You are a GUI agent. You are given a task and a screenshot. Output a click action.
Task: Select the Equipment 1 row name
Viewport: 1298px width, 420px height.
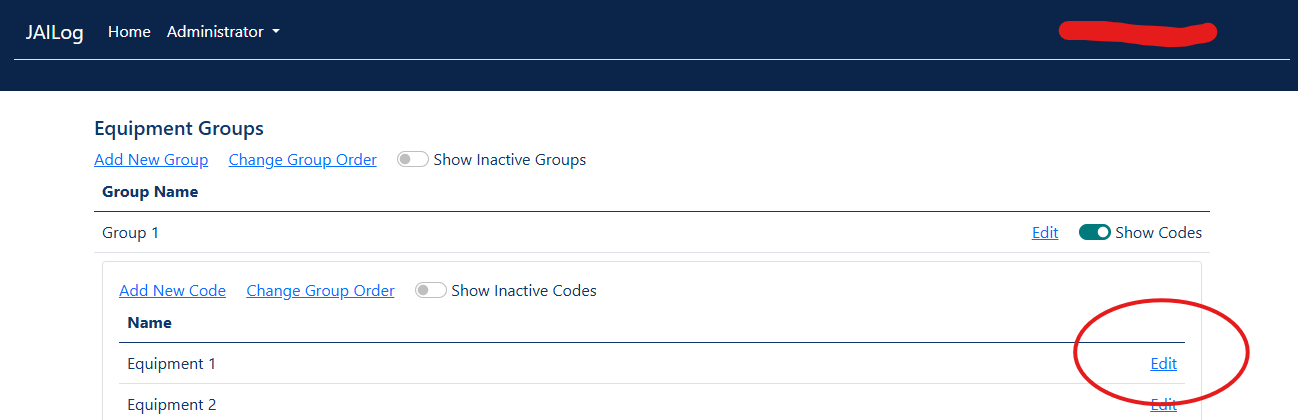coord(171,364)
